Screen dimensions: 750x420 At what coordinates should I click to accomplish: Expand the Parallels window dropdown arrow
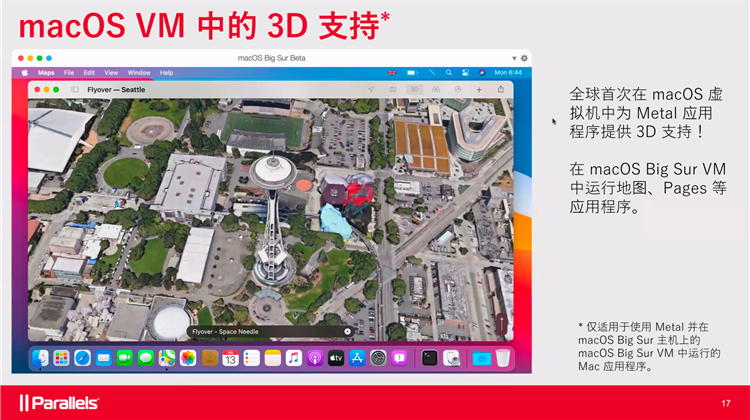pos(514,58)
